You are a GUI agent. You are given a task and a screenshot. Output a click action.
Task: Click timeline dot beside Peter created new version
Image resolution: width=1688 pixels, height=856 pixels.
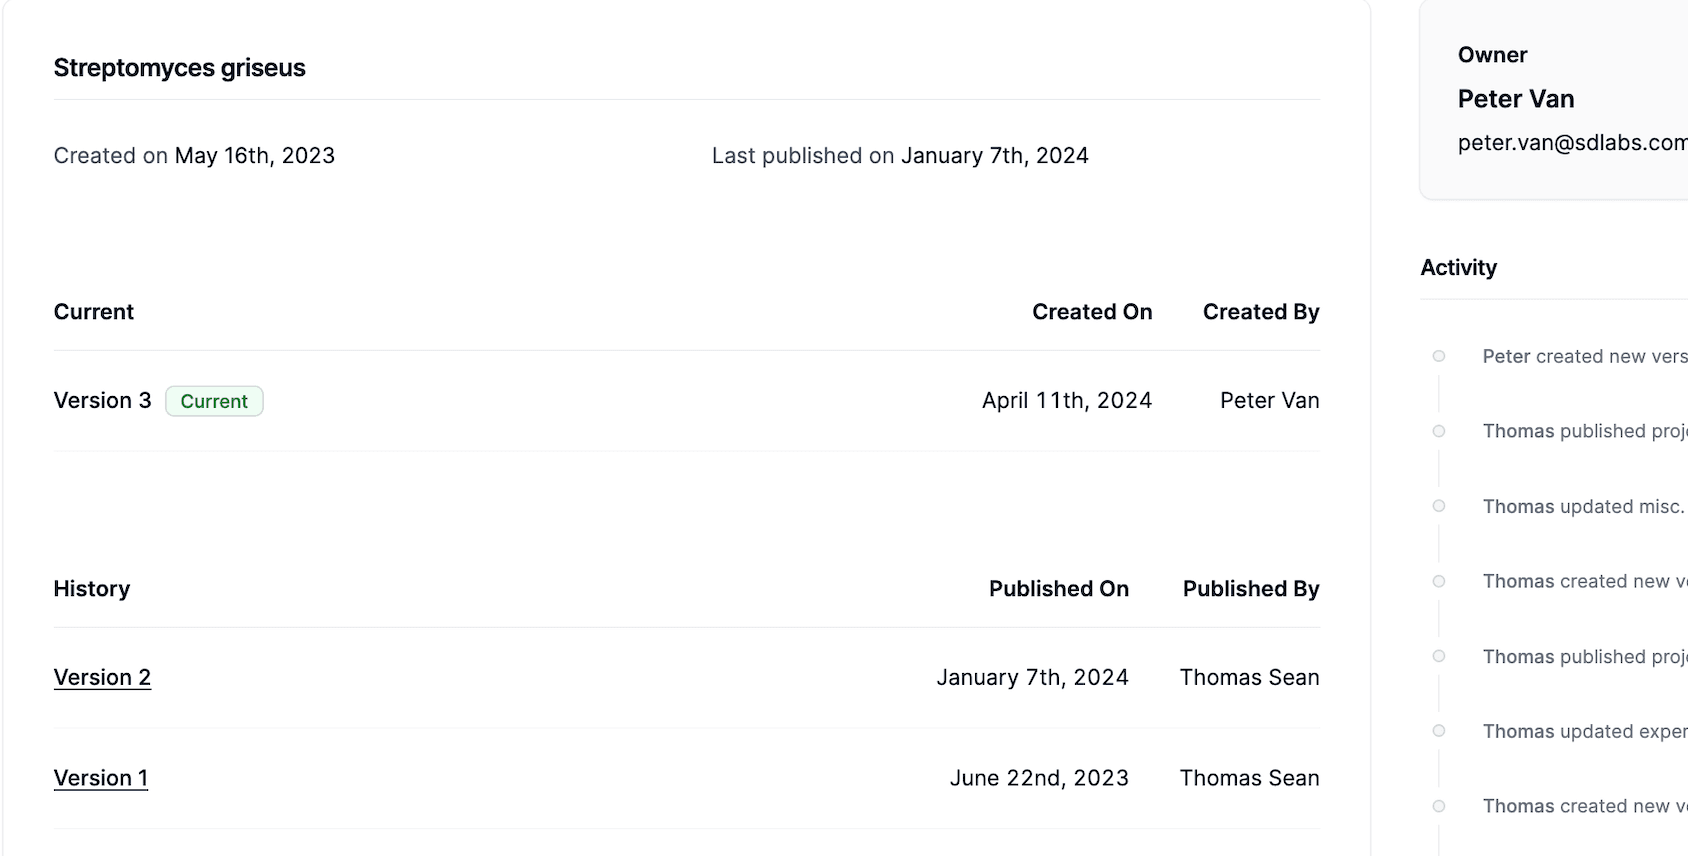point(1439,356)
